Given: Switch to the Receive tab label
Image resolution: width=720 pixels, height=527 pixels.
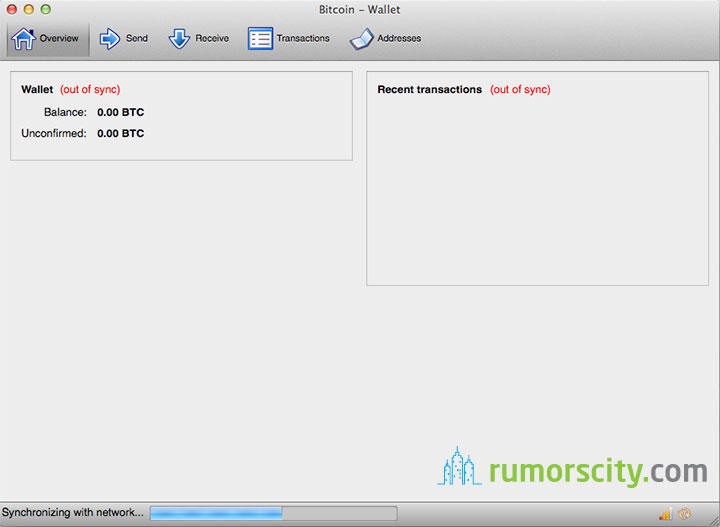Looking at the screenshot, I should click(212, 38).
